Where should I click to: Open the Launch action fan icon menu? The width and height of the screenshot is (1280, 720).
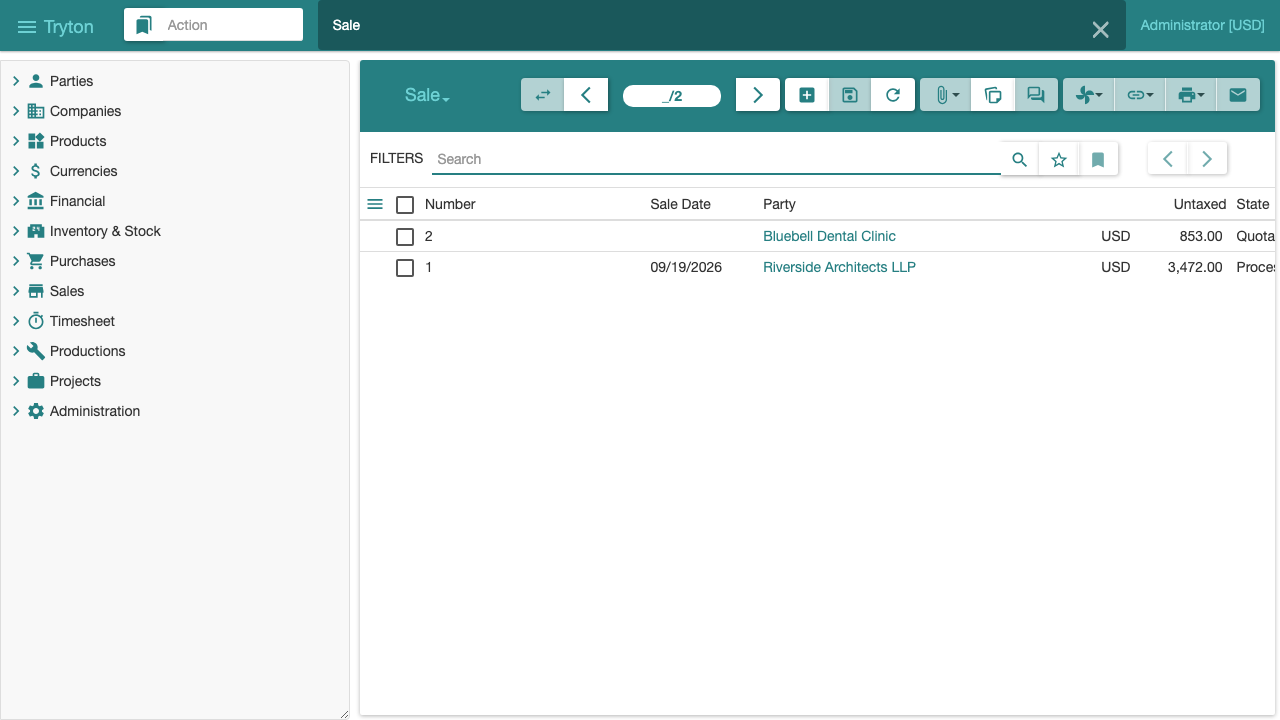coord(1089,95)
